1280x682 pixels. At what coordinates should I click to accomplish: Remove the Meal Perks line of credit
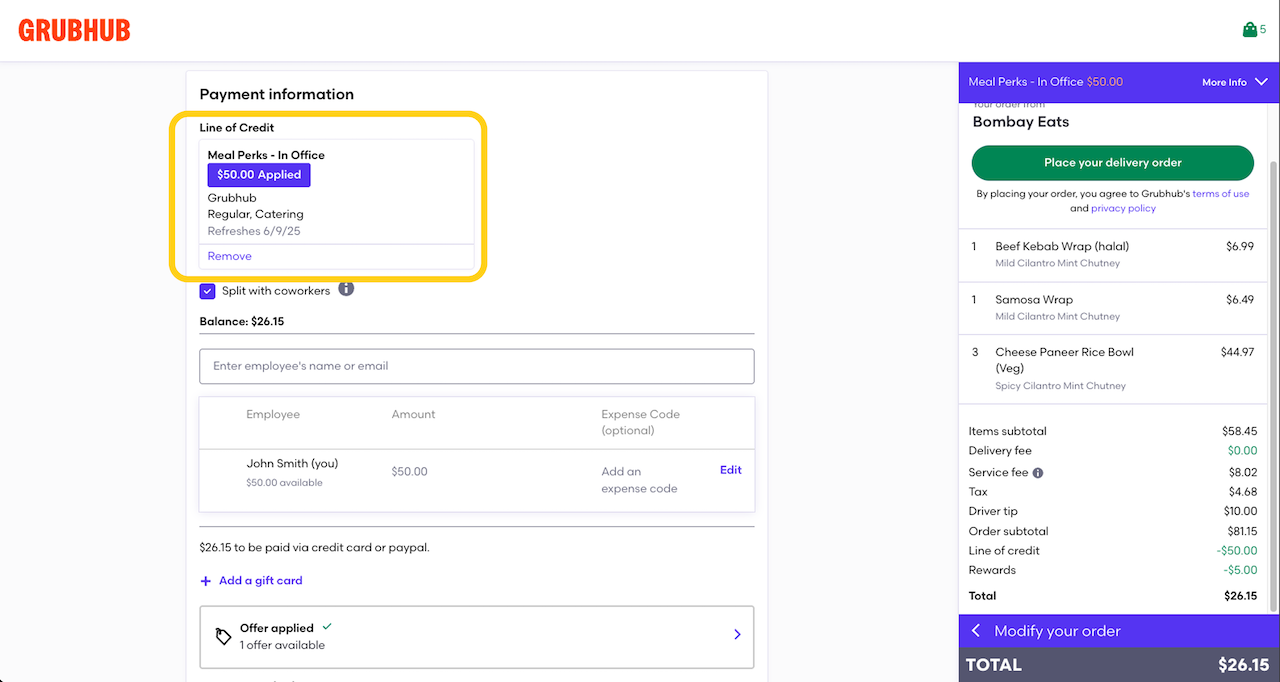[229, 256]
